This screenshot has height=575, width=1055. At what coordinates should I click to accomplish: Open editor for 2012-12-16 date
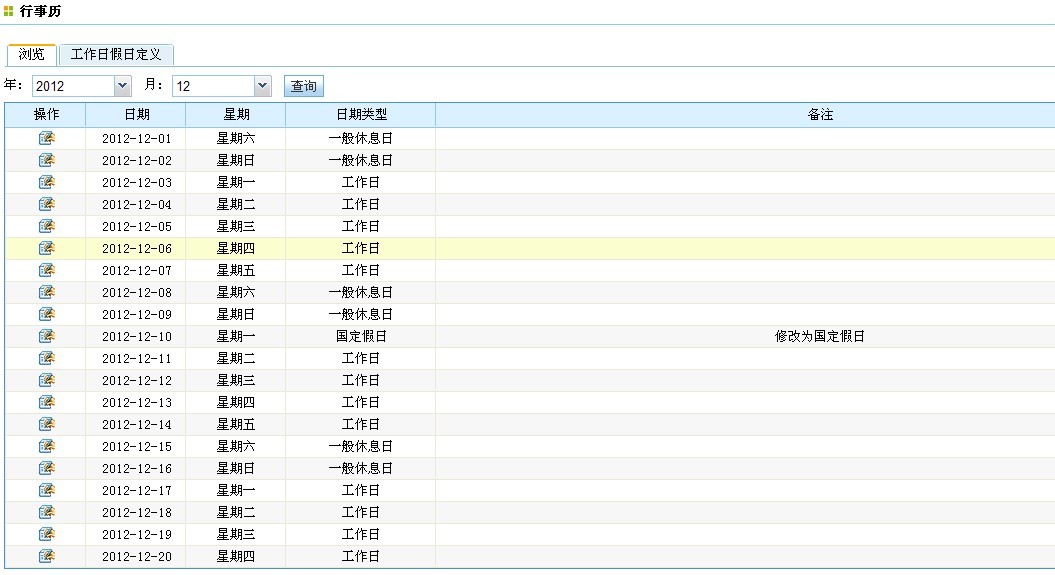[46, 468]
